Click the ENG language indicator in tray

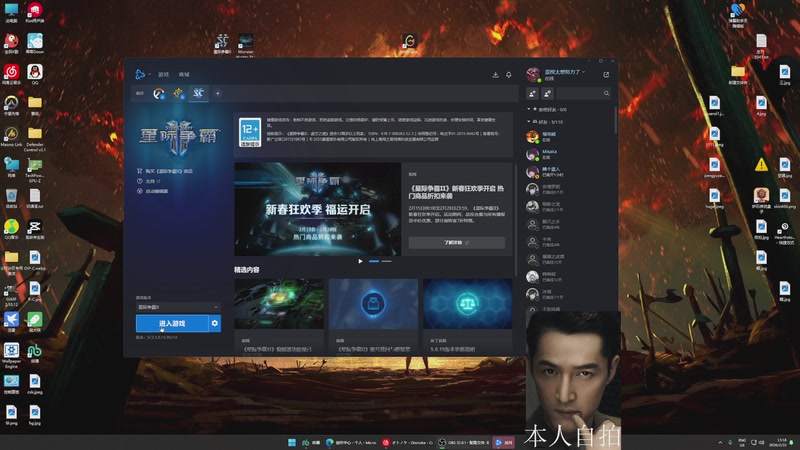coord(742,442)
